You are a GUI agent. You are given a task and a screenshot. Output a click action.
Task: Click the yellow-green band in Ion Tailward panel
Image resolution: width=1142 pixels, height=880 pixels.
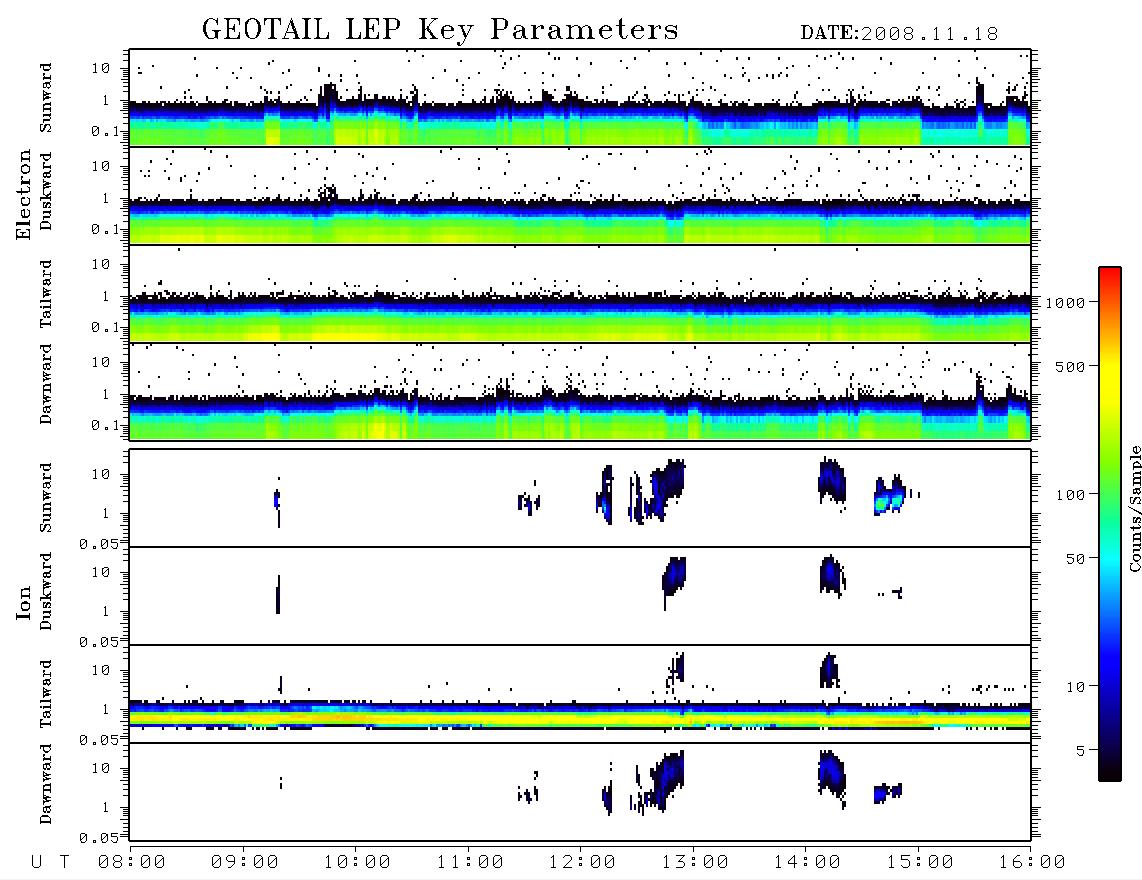580,719
